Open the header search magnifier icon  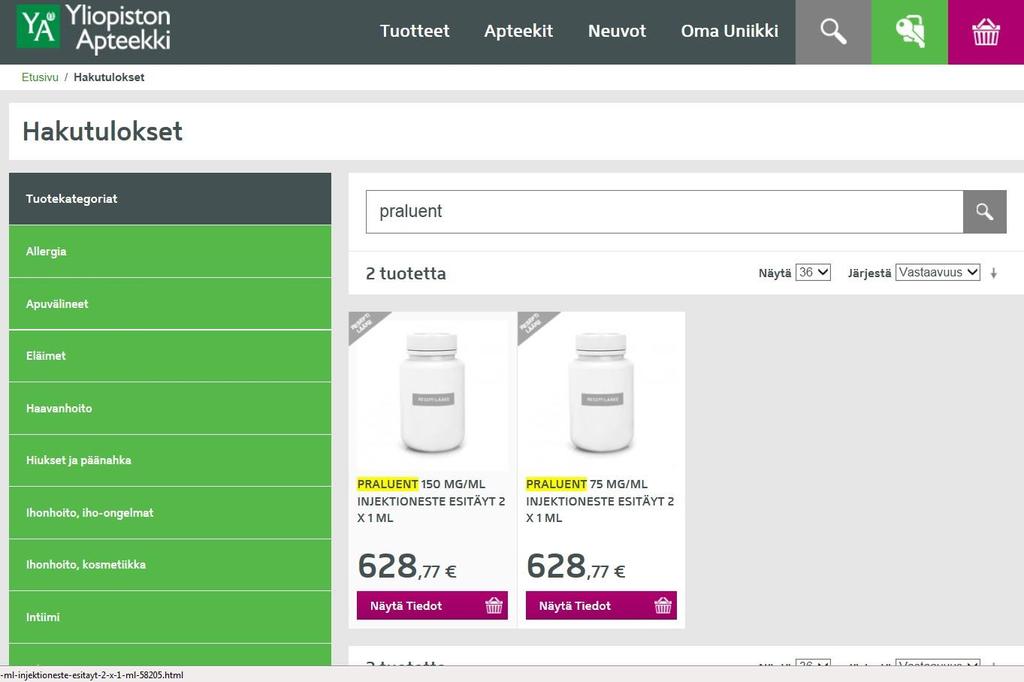point(833,31)
